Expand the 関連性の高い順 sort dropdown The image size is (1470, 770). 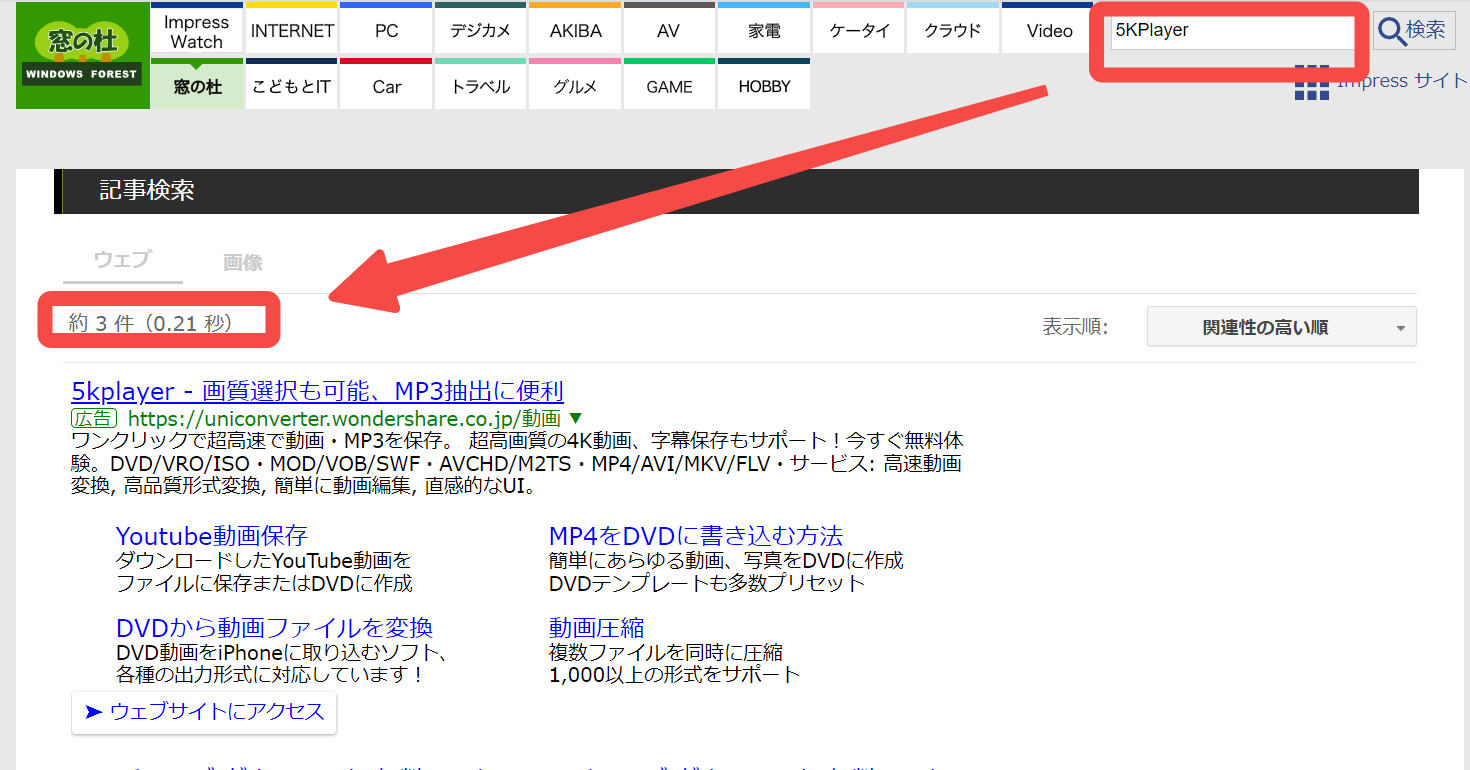[x=1281, y=327]
